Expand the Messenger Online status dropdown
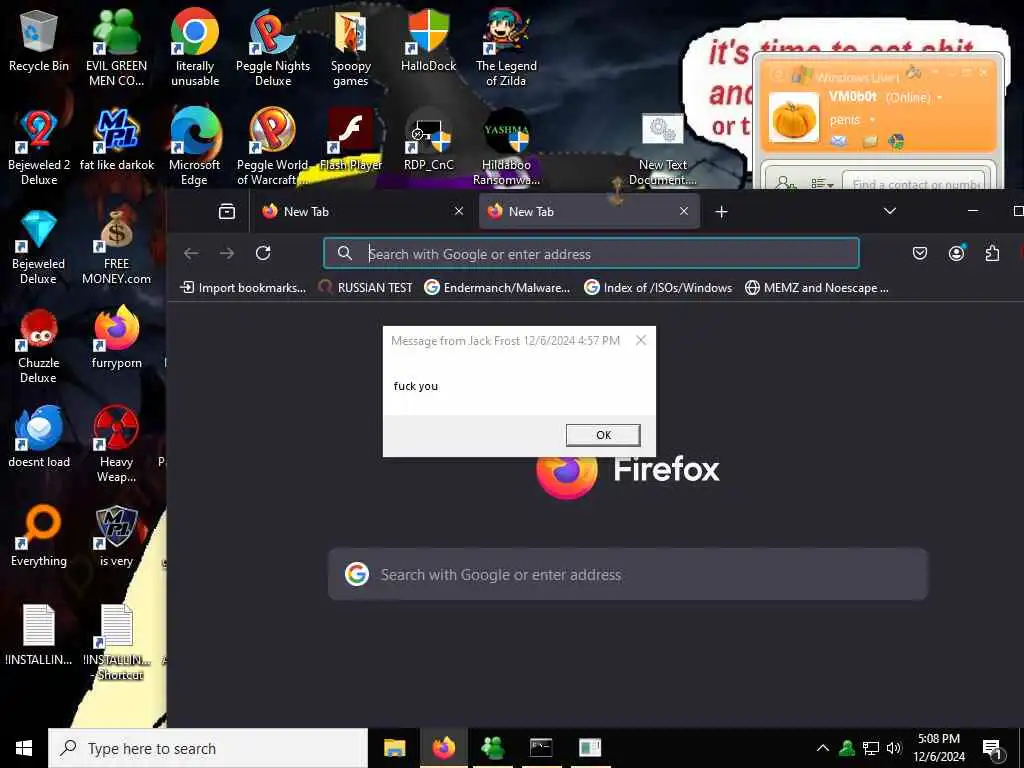The height and width of the screenshot is (768, 1024). tap(940, 97)
